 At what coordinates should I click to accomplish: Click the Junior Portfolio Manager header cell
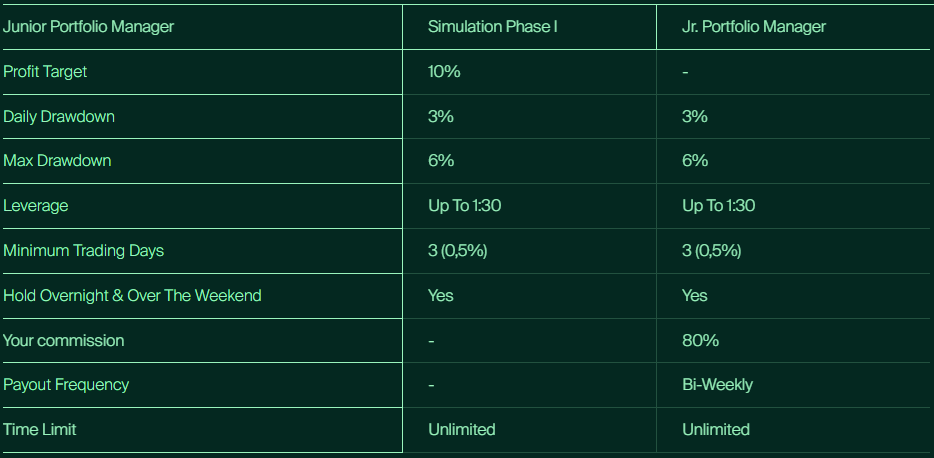click(x=88, y=27)
